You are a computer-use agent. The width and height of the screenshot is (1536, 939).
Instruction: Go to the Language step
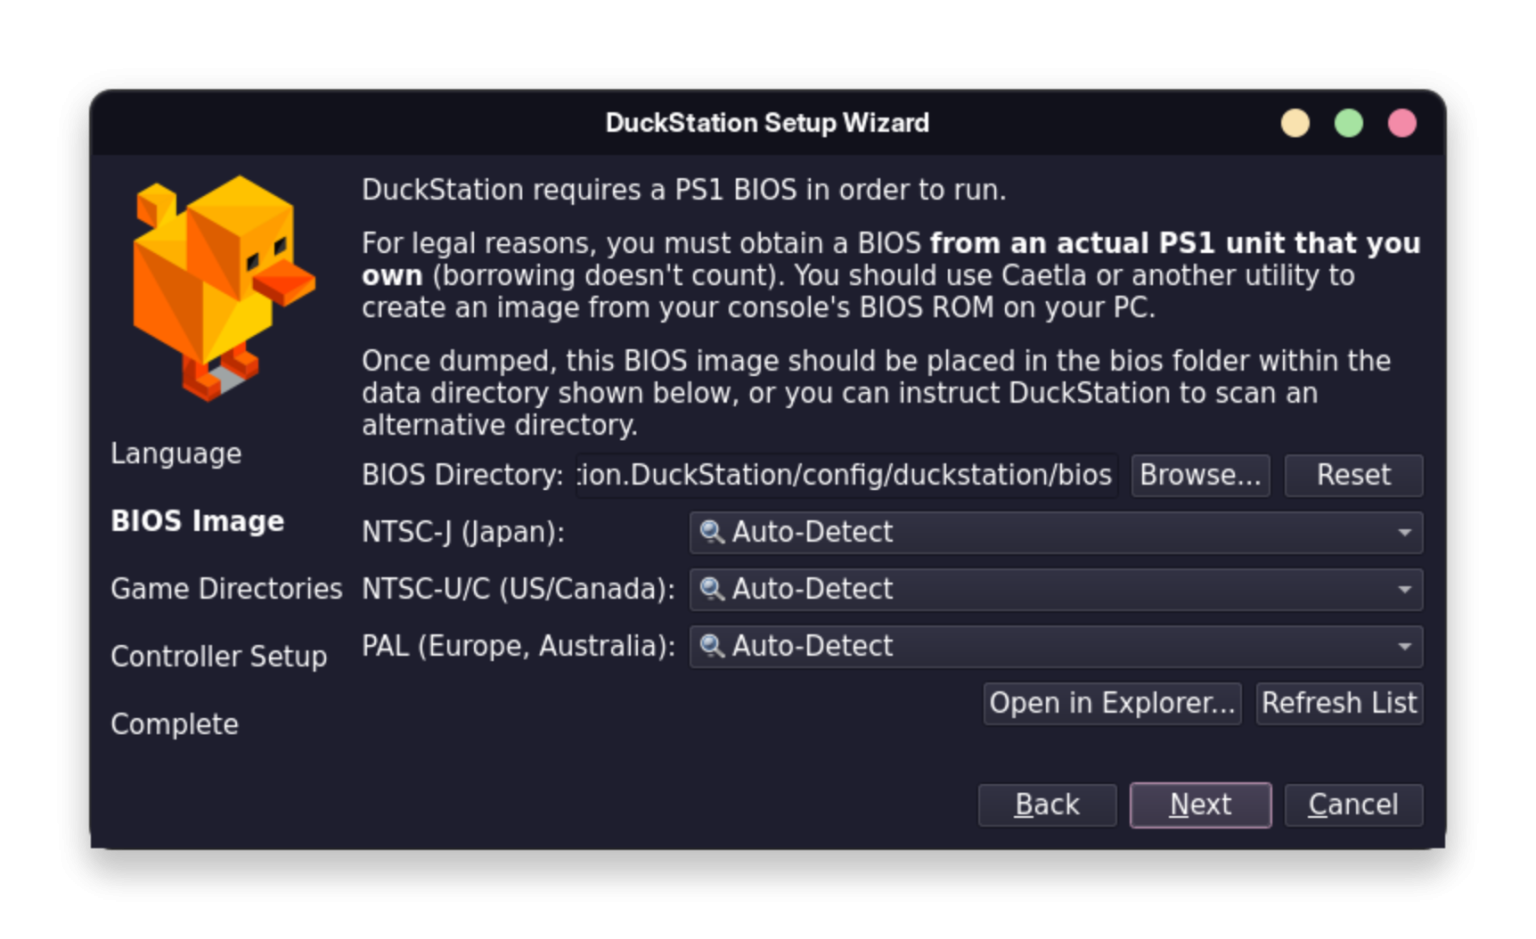(176, 454)
